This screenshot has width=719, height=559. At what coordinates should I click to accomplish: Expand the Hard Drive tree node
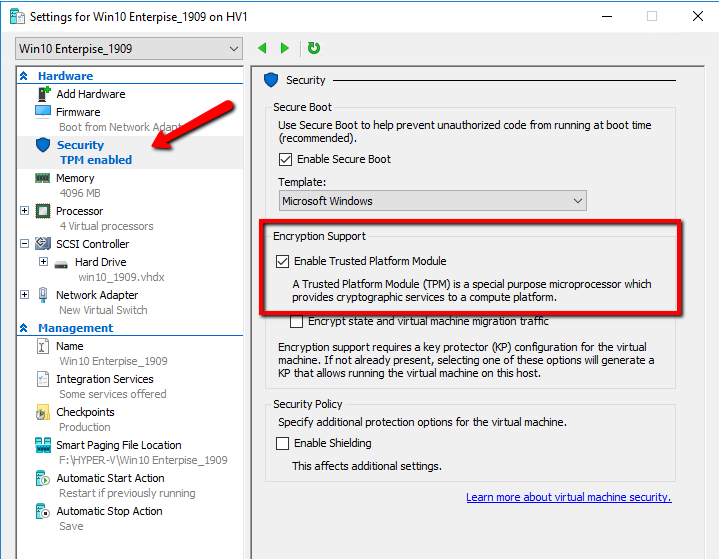[x=44, y=261]
